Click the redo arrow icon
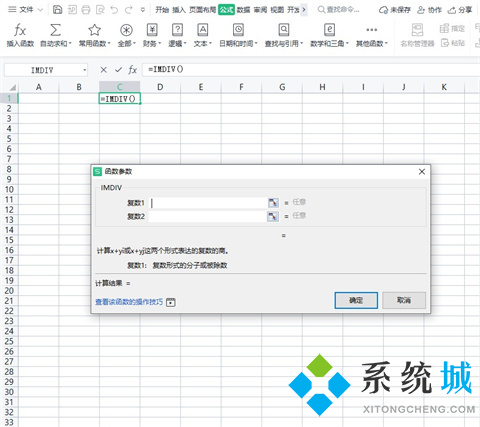 (129, 10)
